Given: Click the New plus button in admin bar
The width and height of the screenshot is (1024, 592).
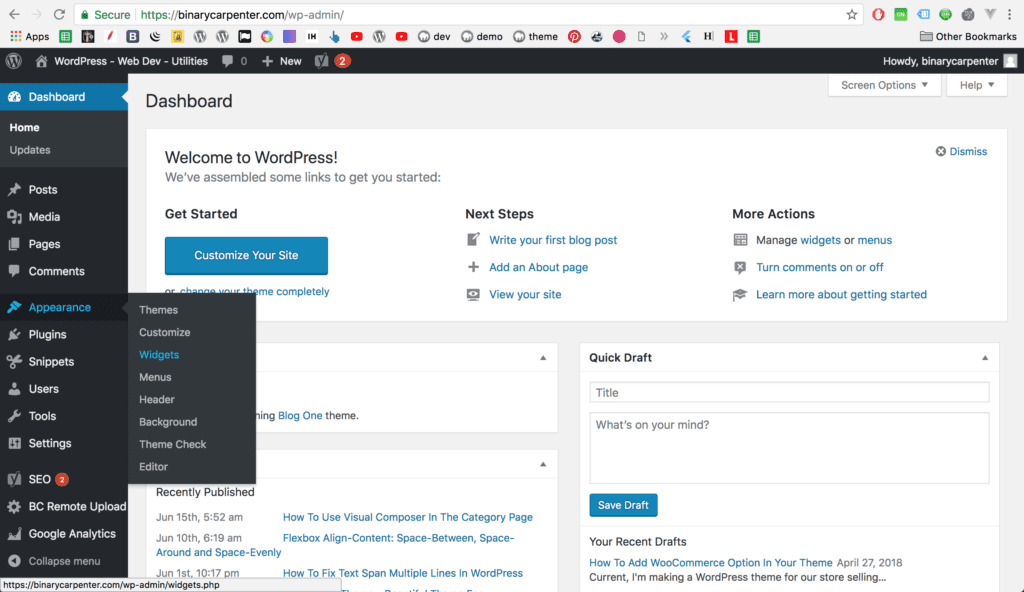Looking at the screenshot, I should pyautogui.click(x=281, y=61).
